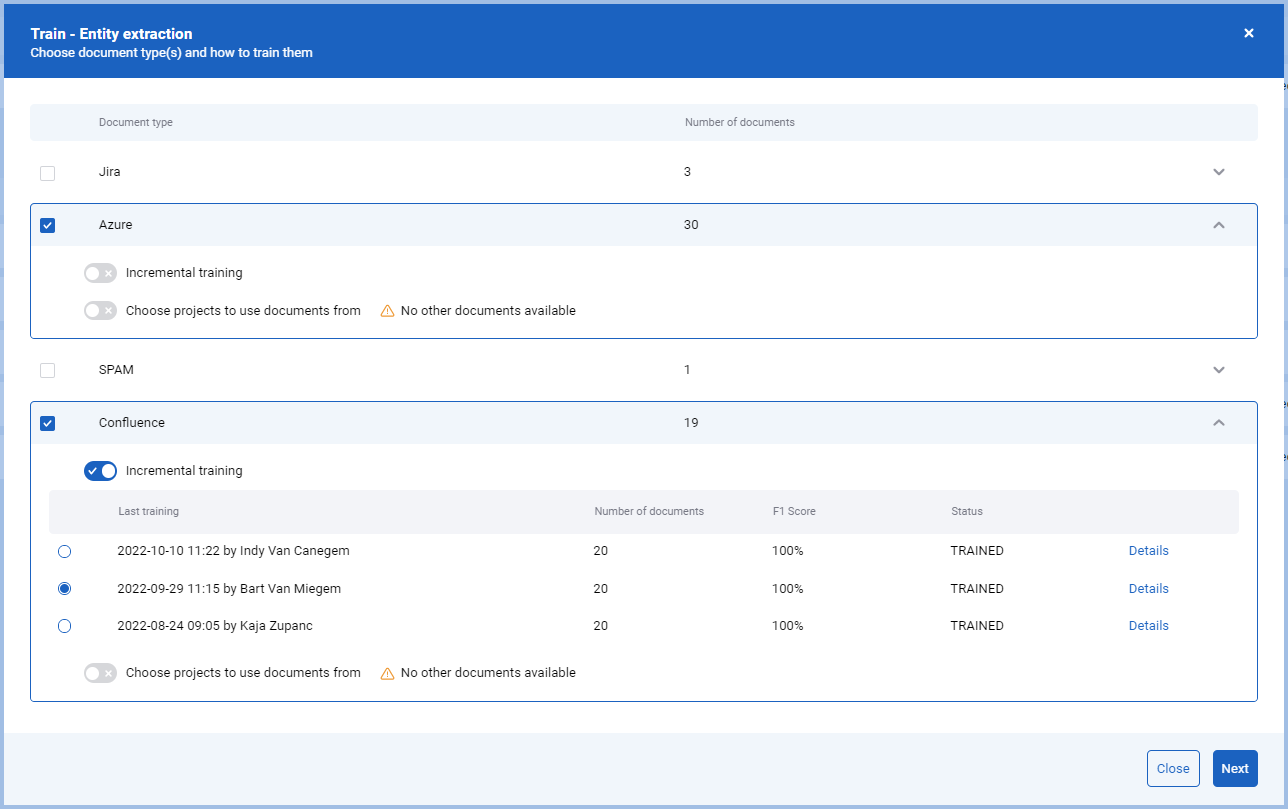
Task: Click 100% F1 score of Indy Van Canegem training
Action: (788, 551)
